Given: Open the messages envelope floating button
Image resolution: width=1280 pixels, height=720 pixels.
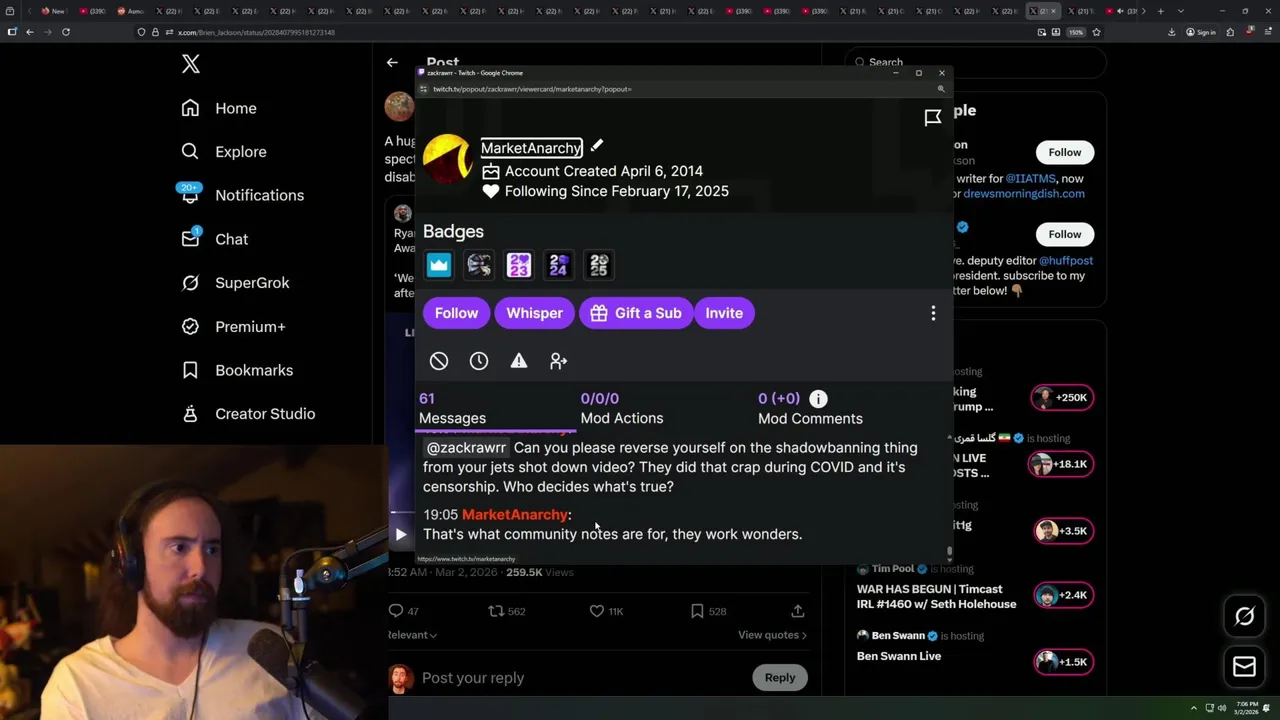Looking at the screenshot, I should click(x=1244, y=666).
